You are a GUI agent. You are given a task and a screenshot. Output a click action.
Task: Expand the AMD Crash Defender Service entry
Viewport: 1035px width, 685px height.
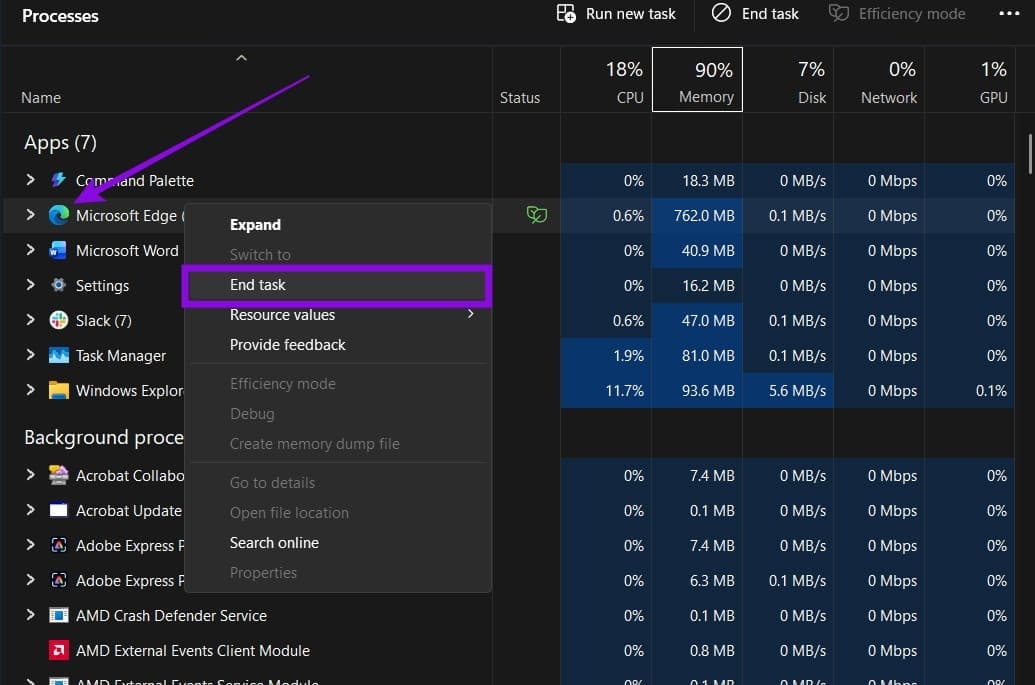(30, 615)
